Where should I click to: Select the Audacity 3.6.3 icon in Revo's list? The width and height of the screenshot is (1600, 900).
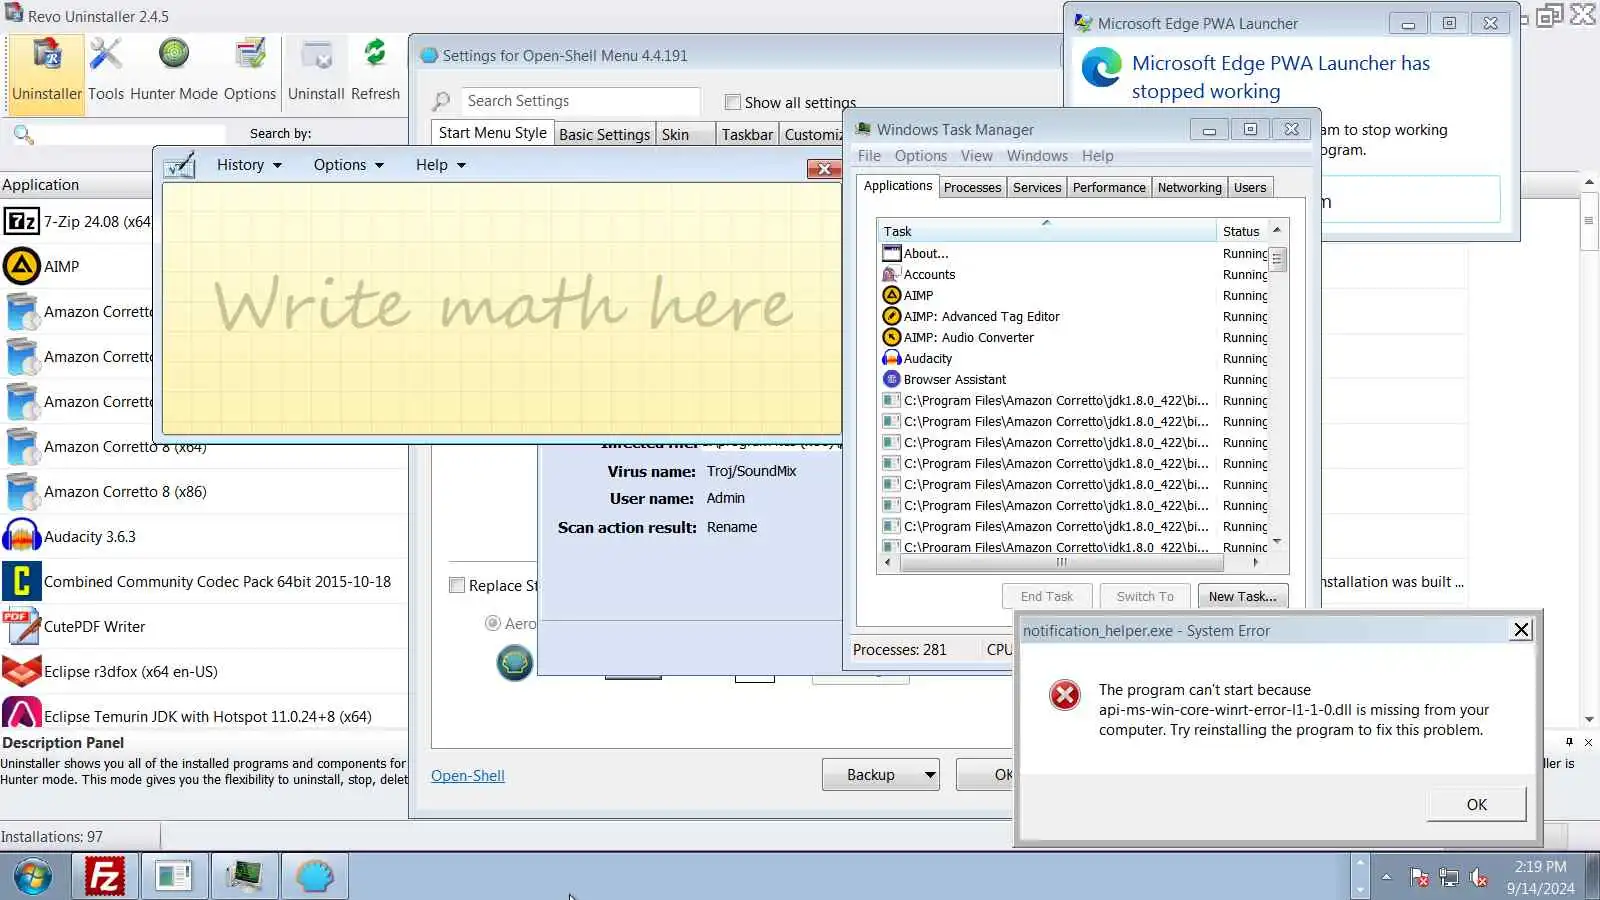(x=21, y=536)
